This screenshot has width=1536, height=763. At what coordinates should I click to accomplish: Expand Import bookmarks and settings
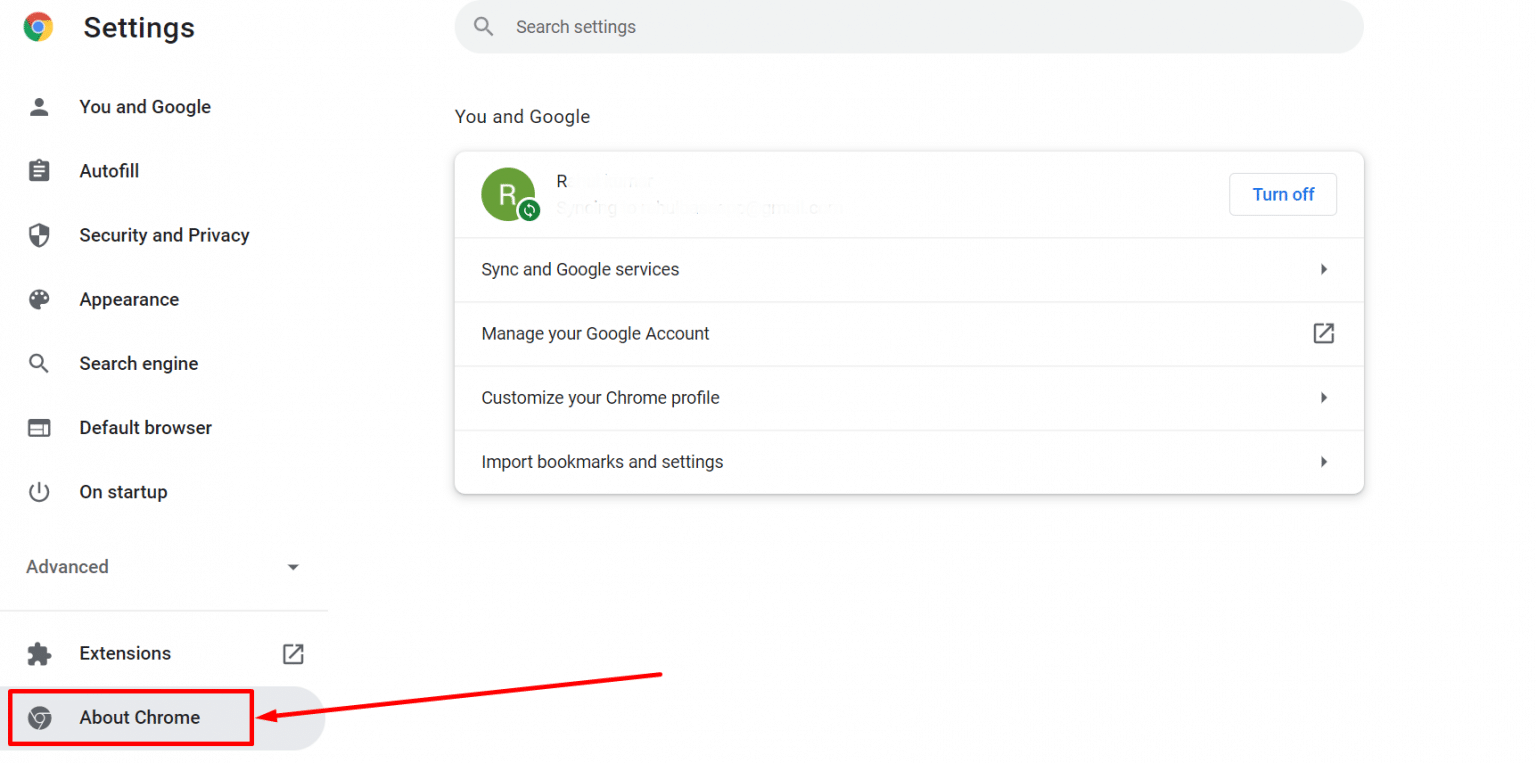tap(908, 461)
